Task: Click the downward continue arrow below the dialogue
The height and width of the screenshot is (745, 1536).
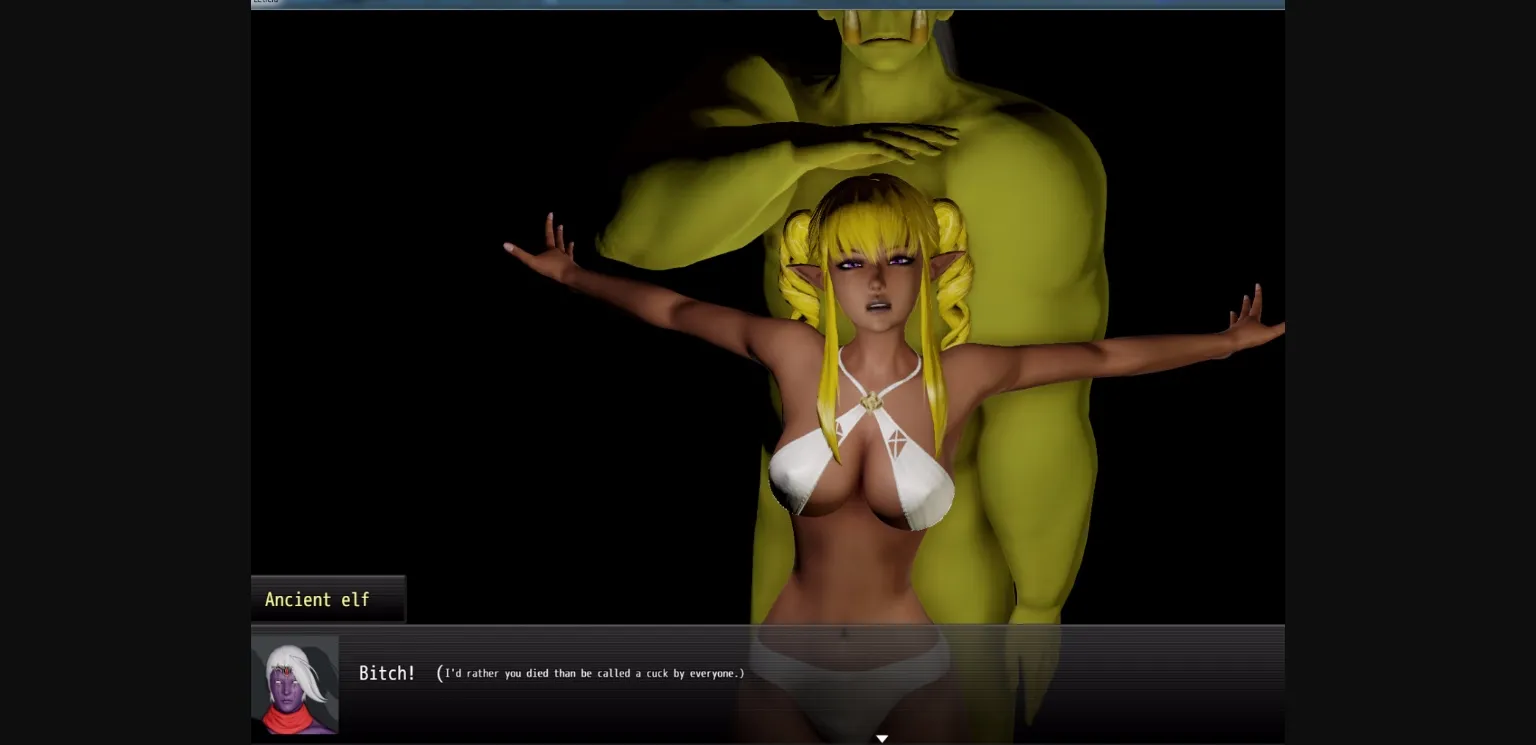Action: (882, 739)
